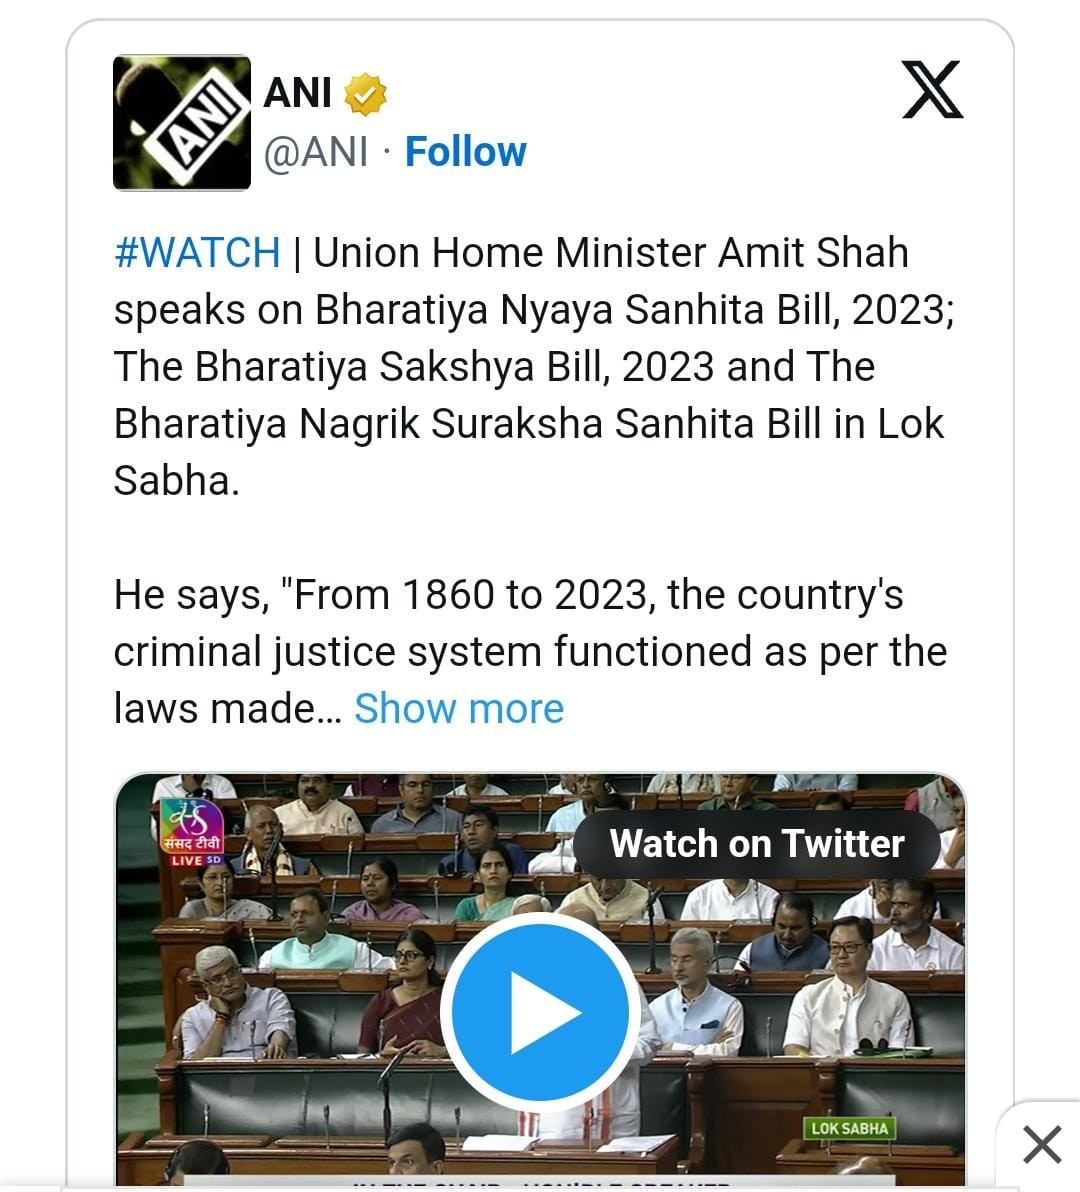Click the LOK SABHA label in the video

coord(849,1128)
